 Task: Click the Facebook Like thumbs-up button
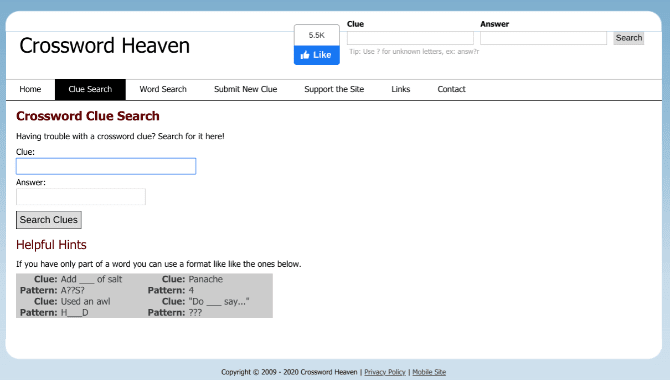317,55
